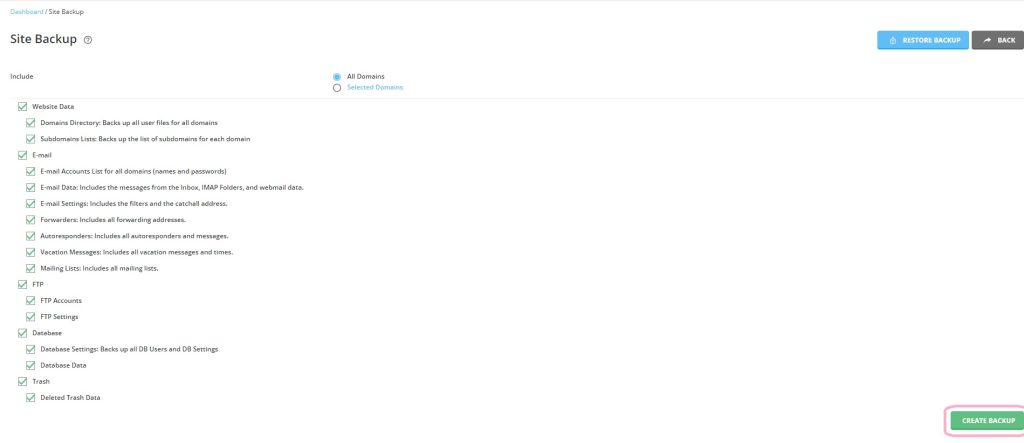This screenshot has height=443, width=1024.
Task: Toggle the Autoresponders checkbox
Action: point(31,236)
